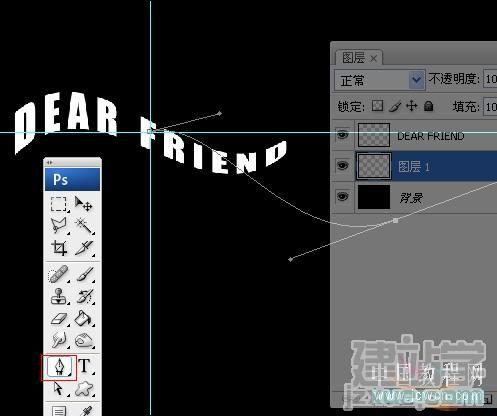Screen dimensions: 497x416
Task: Collapse the toolbox using double-arrow header
Action: 50,162
